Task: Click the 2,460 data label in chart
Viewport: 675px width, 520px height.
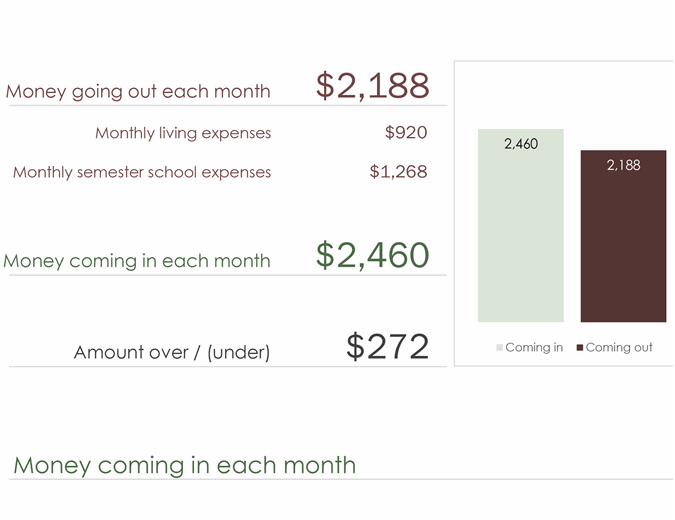Action: 521,144
